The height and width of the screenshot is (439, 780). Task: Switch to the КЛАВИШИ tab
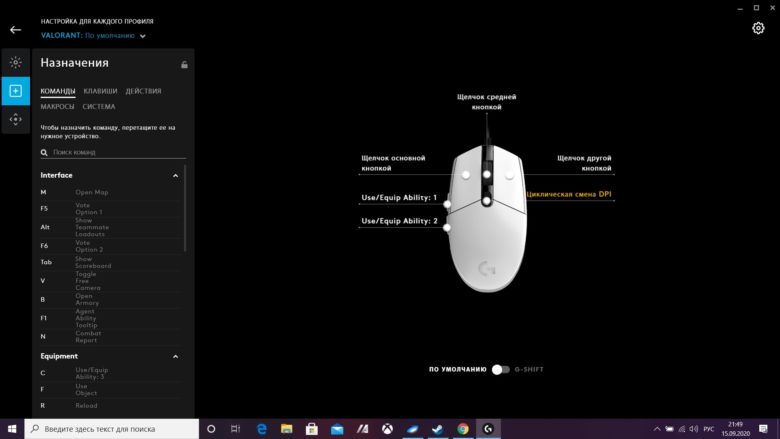tap(100, 91)
